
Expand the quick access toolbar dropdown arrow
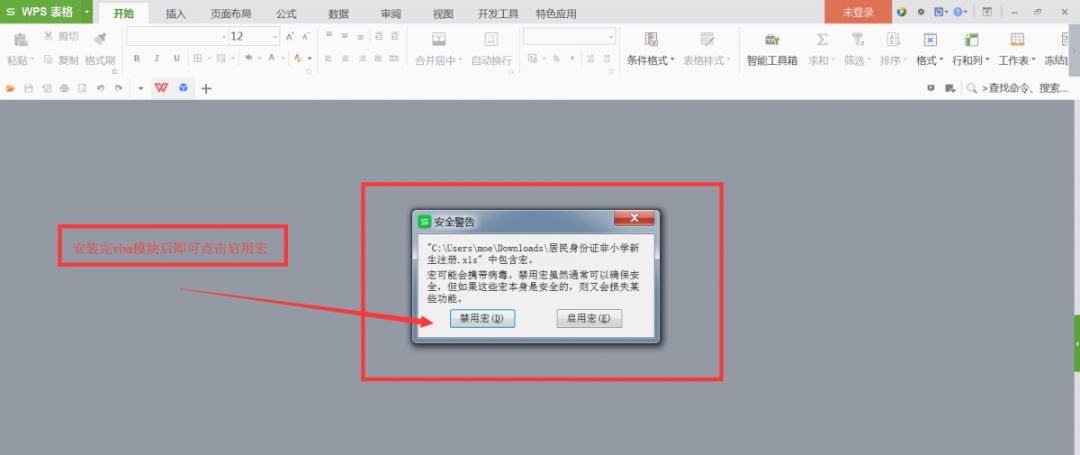(141, 88)
